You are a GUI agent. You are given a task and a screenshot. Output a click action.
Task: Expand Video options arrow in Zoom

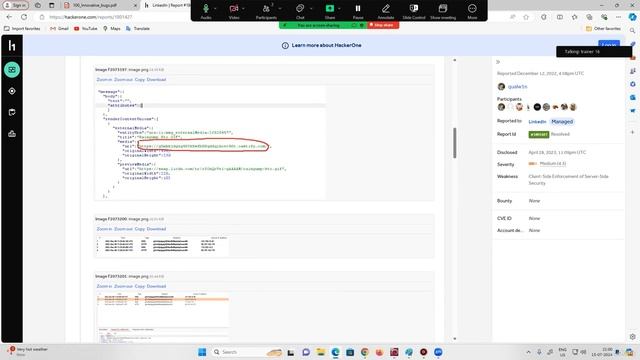tap(243, 9)
